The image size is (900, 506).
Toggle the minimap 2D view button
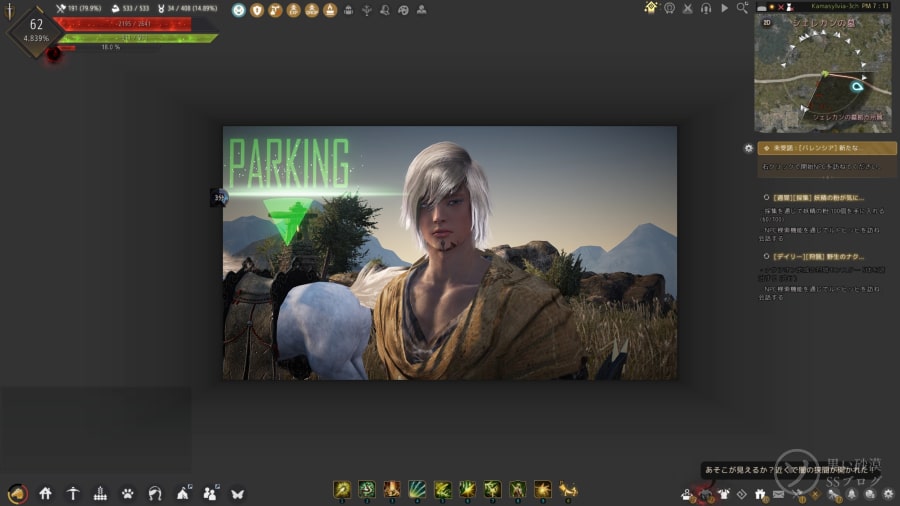pyautogui.click(x=767, y=22)
